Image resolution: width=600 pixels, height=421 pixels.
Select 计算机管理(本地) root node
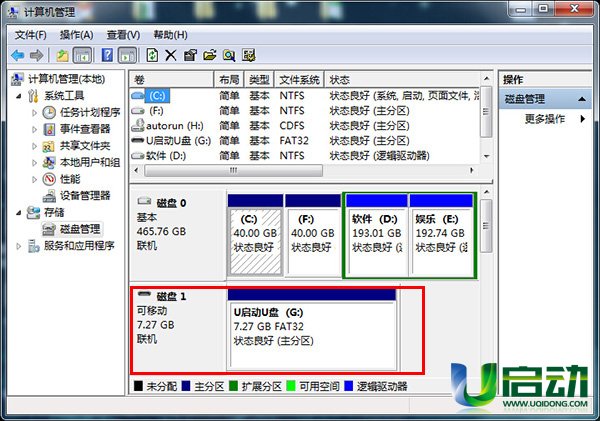pyautogui.click(x=67, y=79)
